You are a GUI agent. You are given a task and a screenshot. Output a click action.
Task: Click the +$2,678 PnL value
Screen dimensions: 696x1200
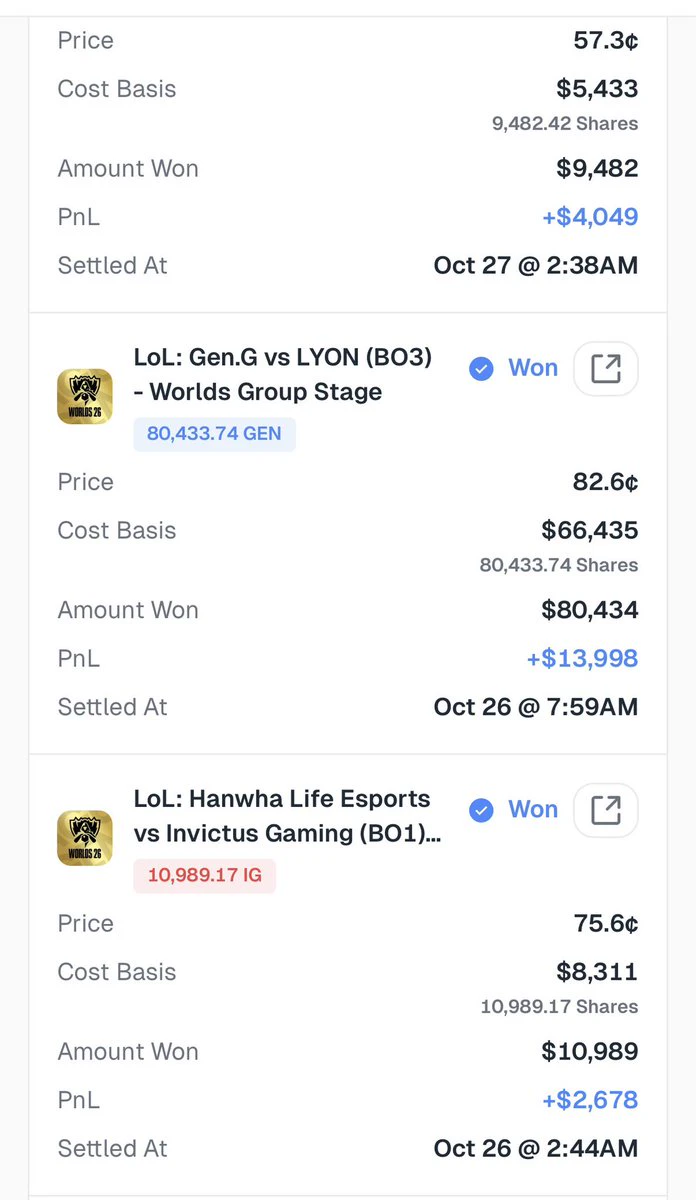point(590,1100)
